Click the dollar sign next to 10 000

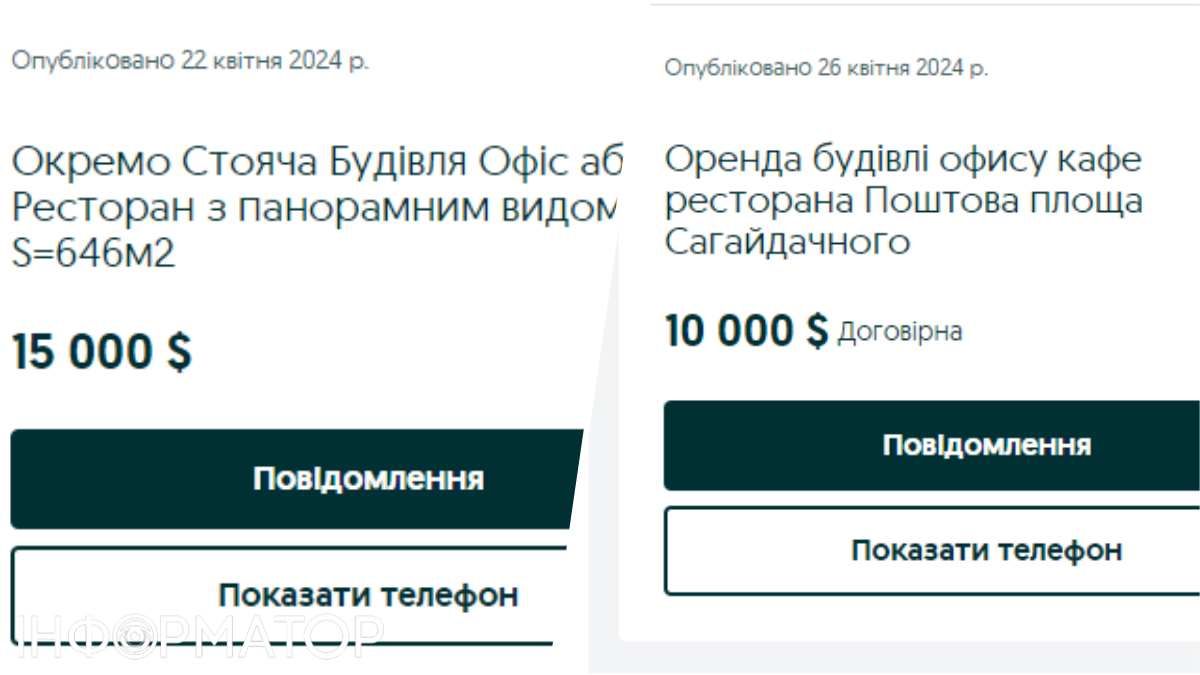[x=820, y=330]
